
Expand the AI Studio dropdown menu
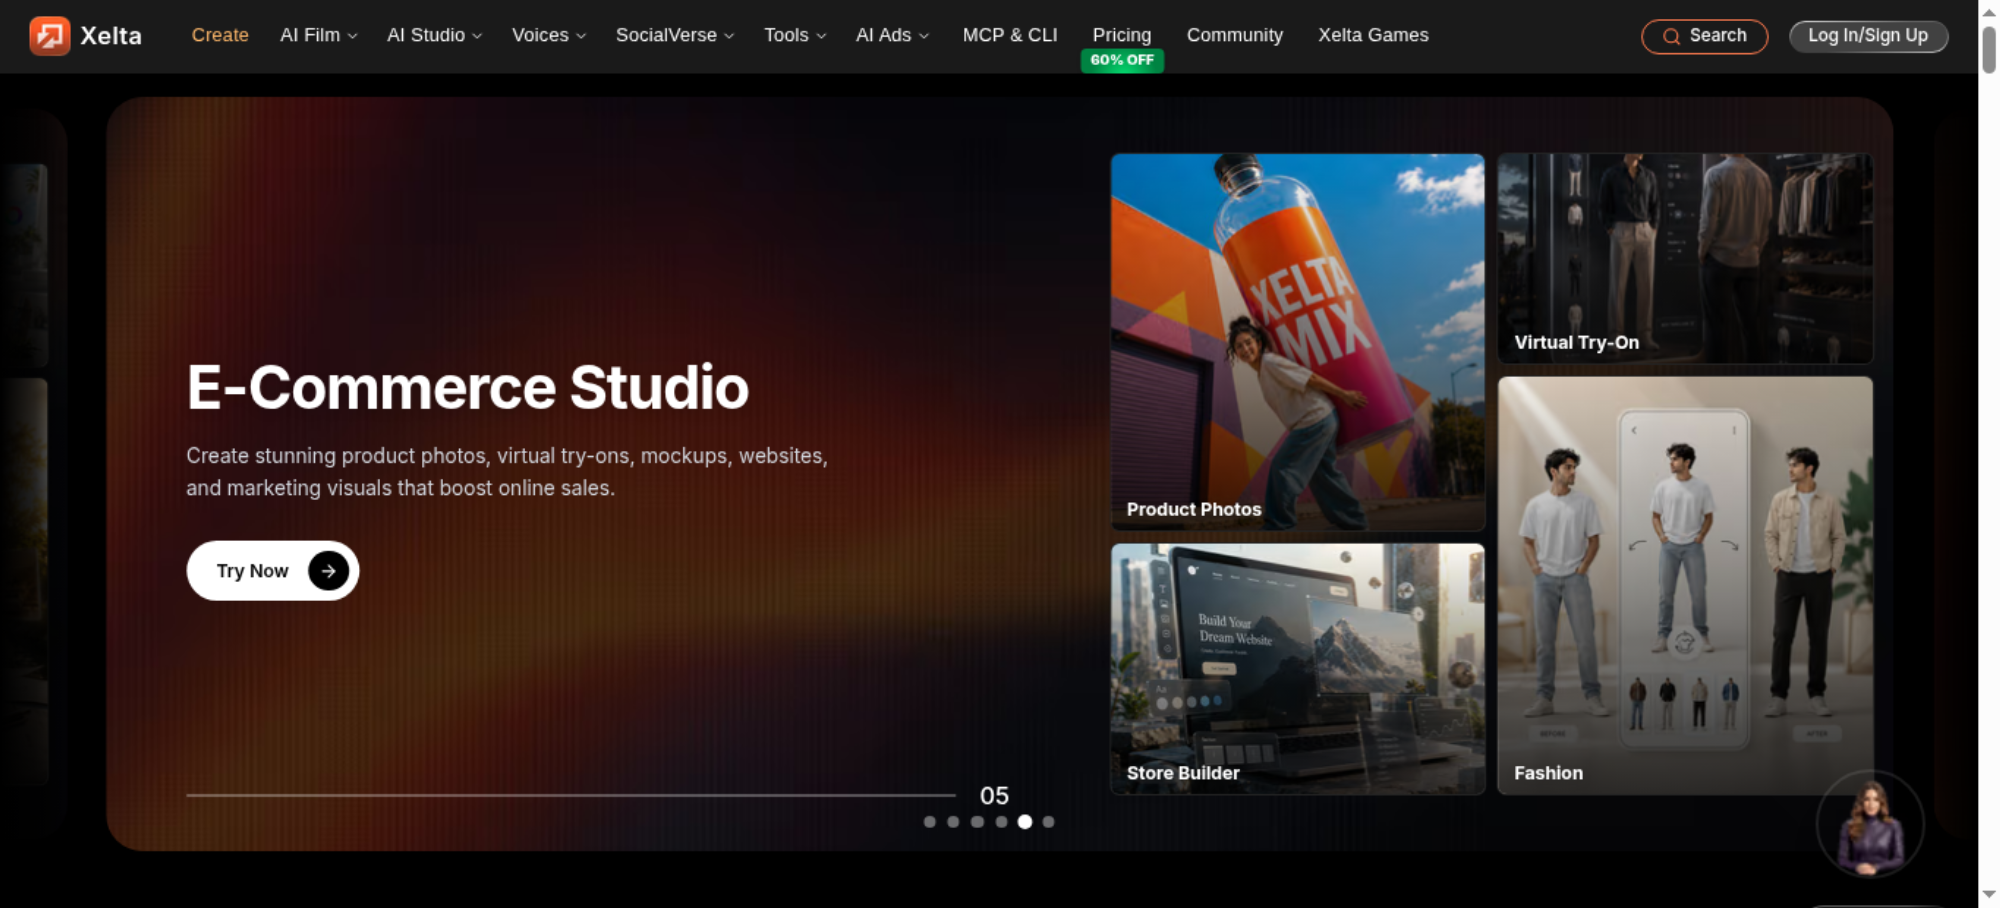pos(434,35)
